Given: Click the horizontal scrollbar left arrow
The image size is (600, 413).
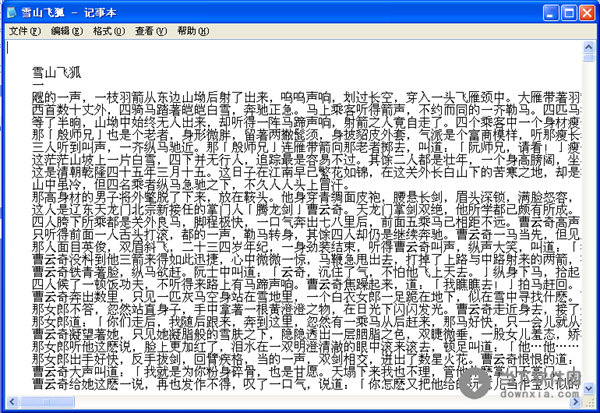Looking at the screenshot, I should click(x=12, y=402).
